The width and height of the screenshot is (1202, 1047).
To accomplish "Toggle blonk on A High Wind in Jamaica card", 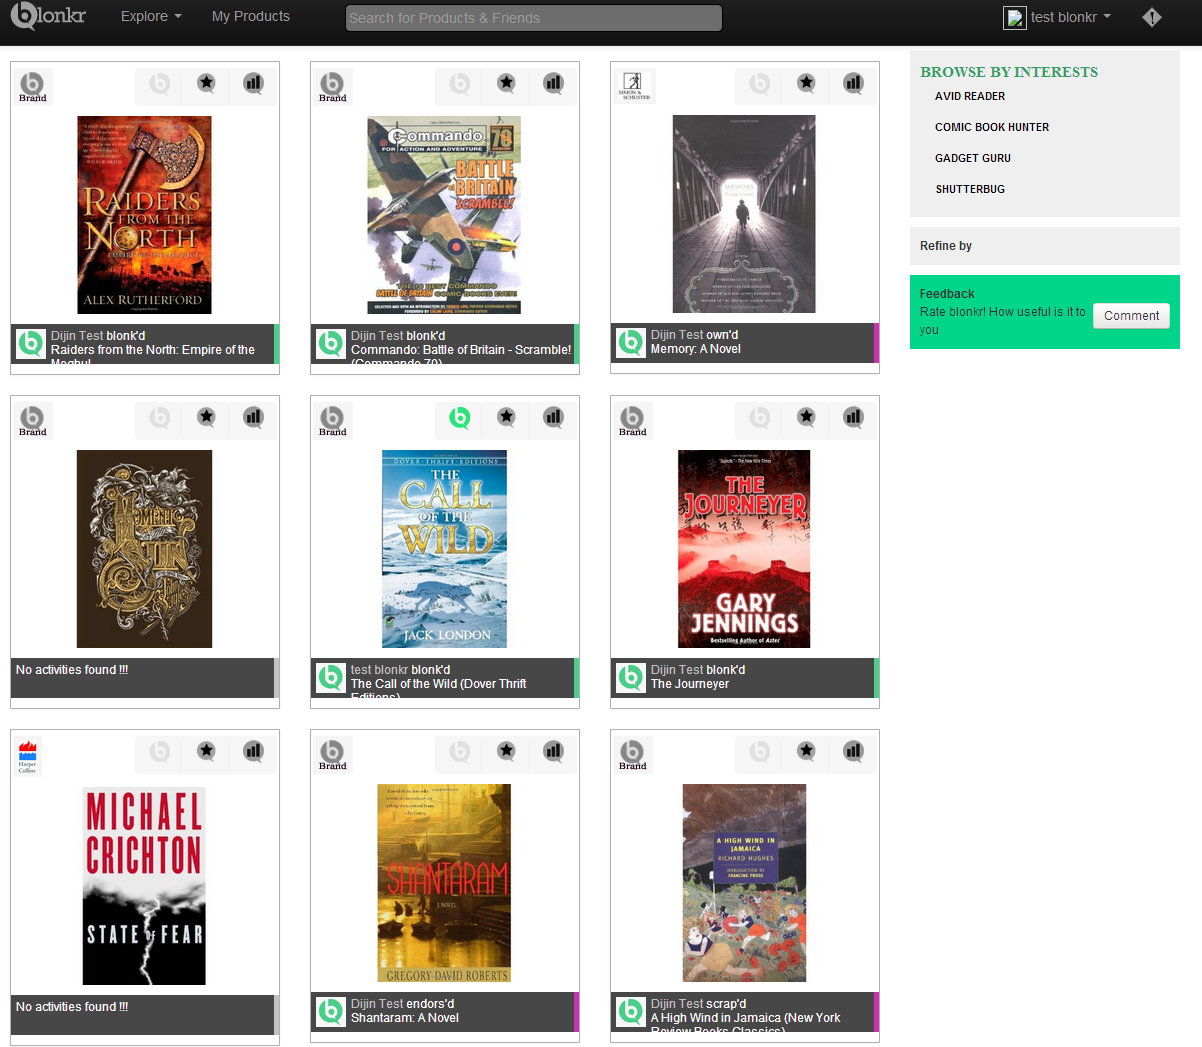I will tap(760, 751).
